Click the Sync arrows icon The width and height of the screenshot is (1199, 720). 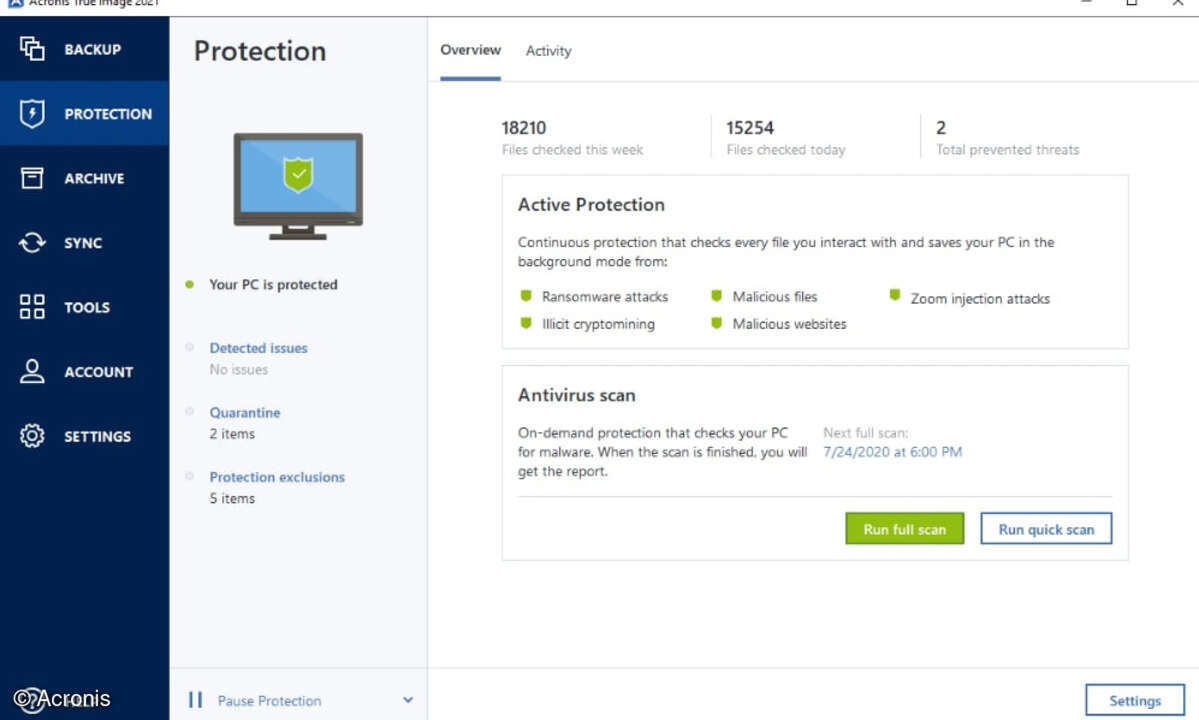click(x=31, y=242)
